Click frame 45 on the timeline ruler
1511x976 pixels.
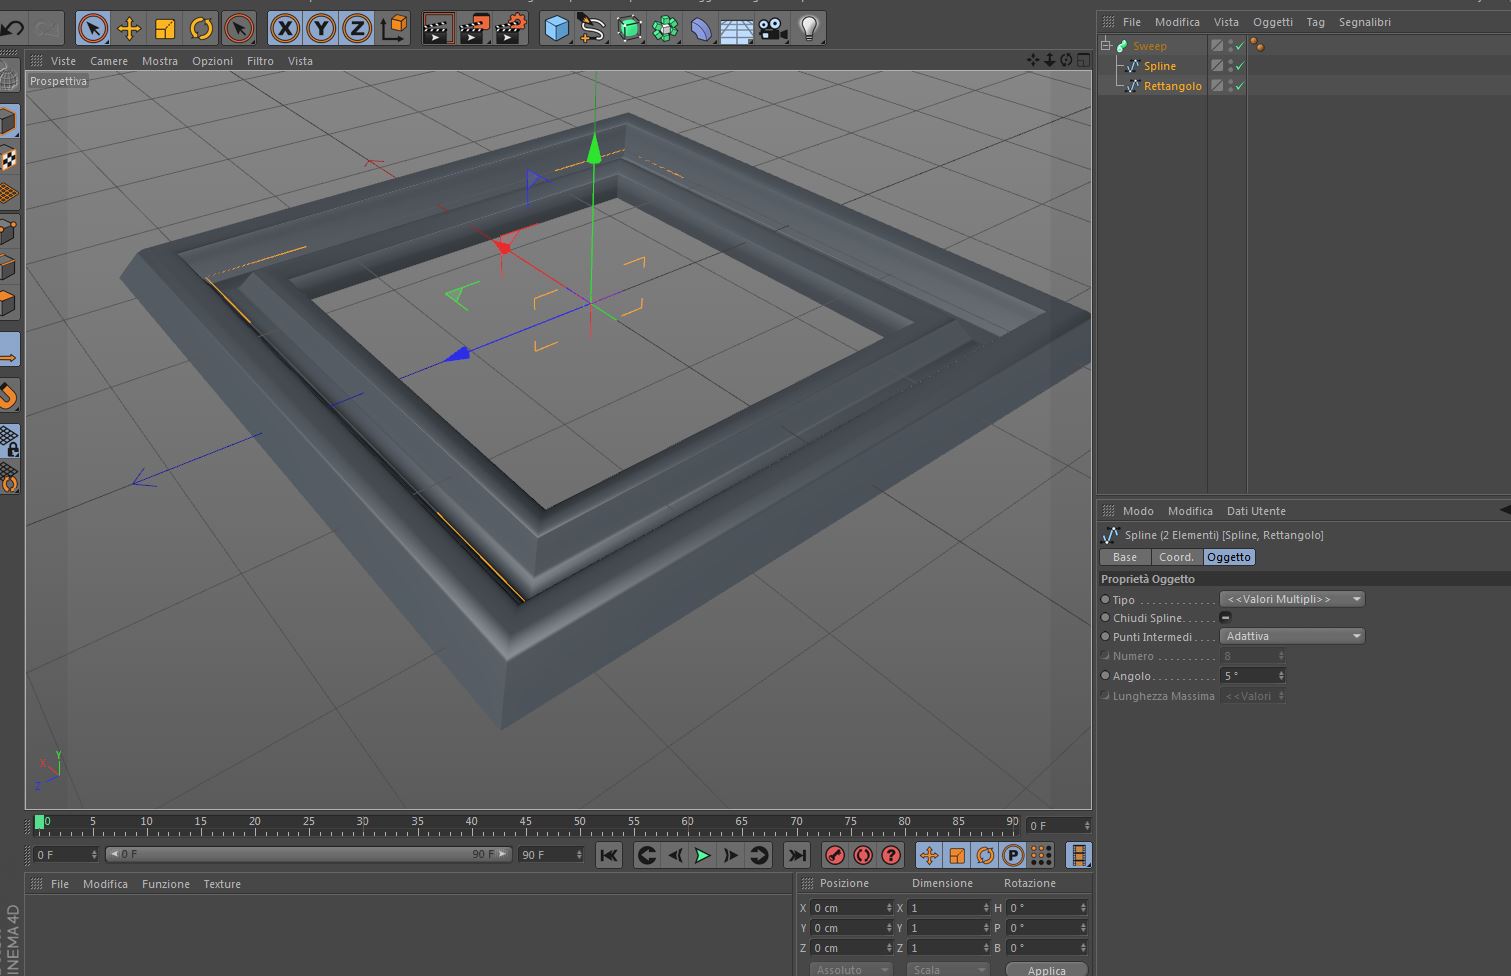[x=525, y=824]
